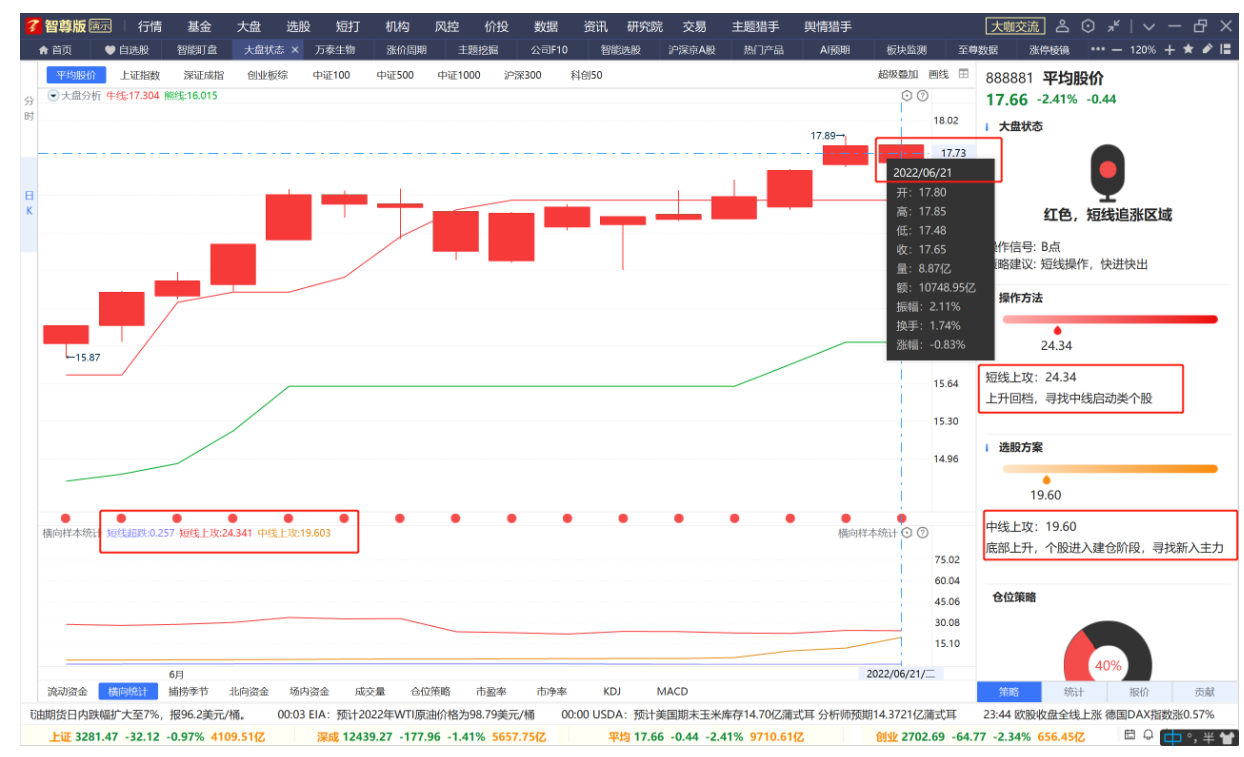
Task: Open the 研究院 menu
Action: coord(644,27)
